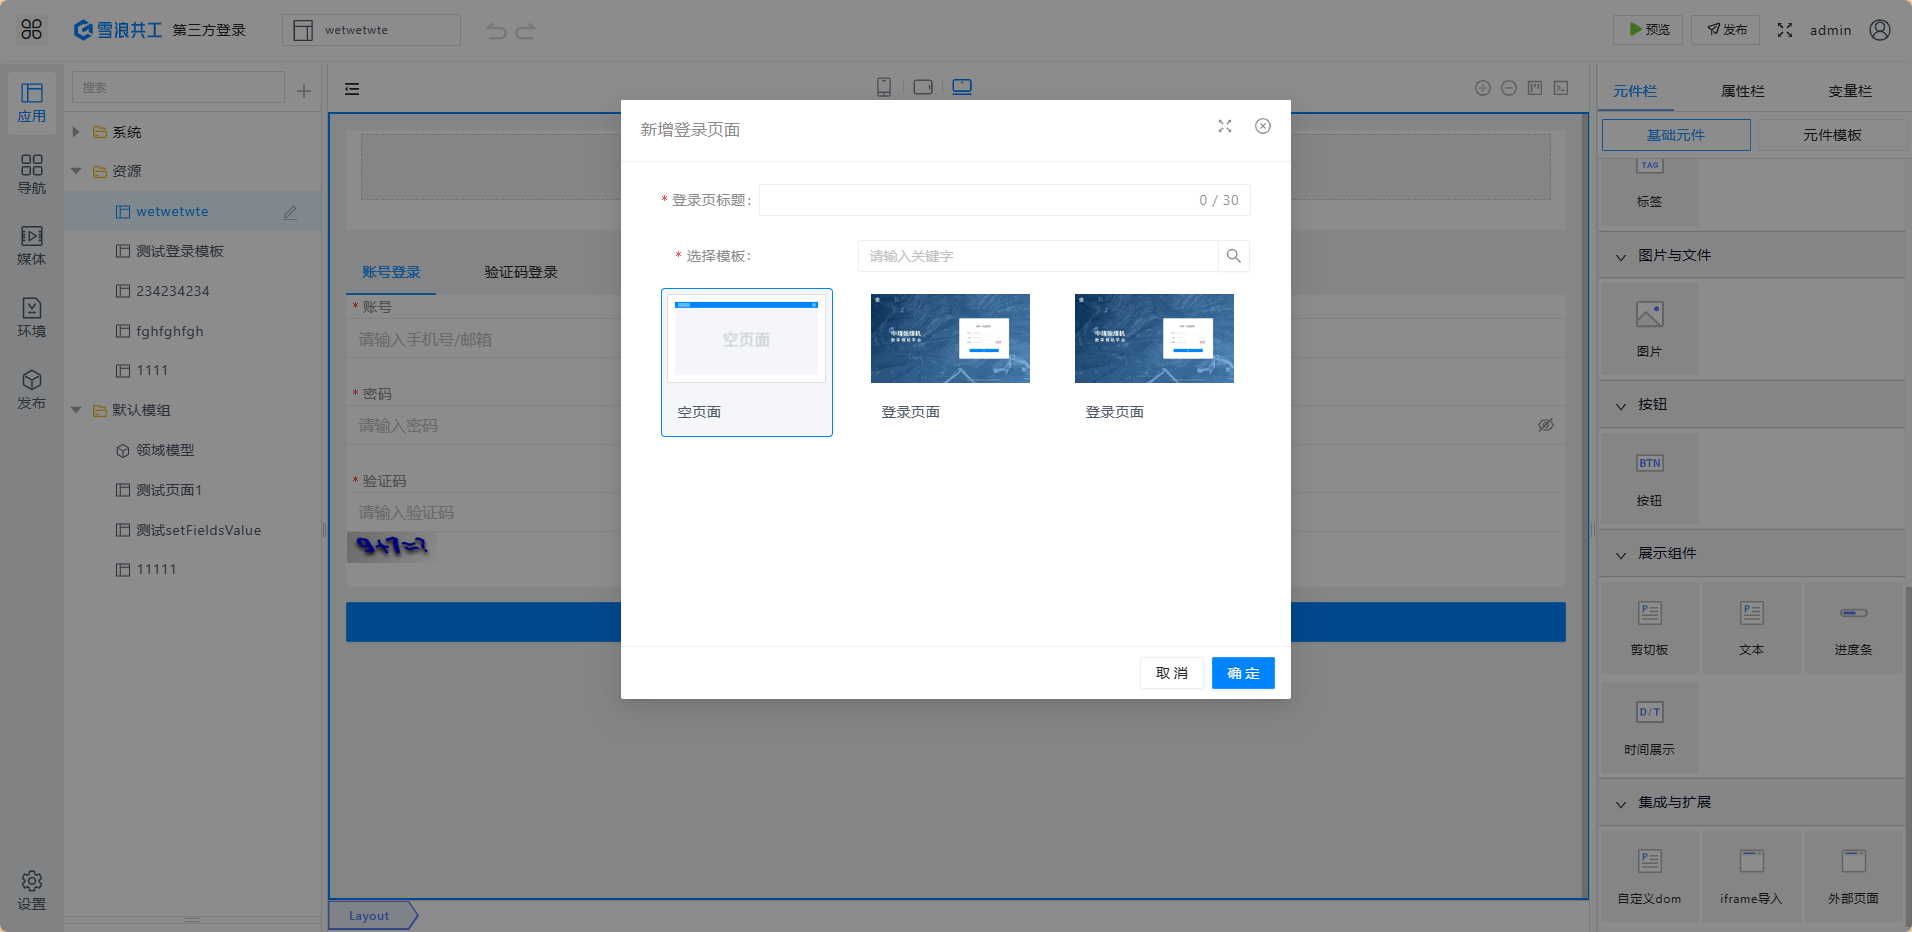Focus the 登录页标题 input field
1912x932 pixels.
(1005, 200)
